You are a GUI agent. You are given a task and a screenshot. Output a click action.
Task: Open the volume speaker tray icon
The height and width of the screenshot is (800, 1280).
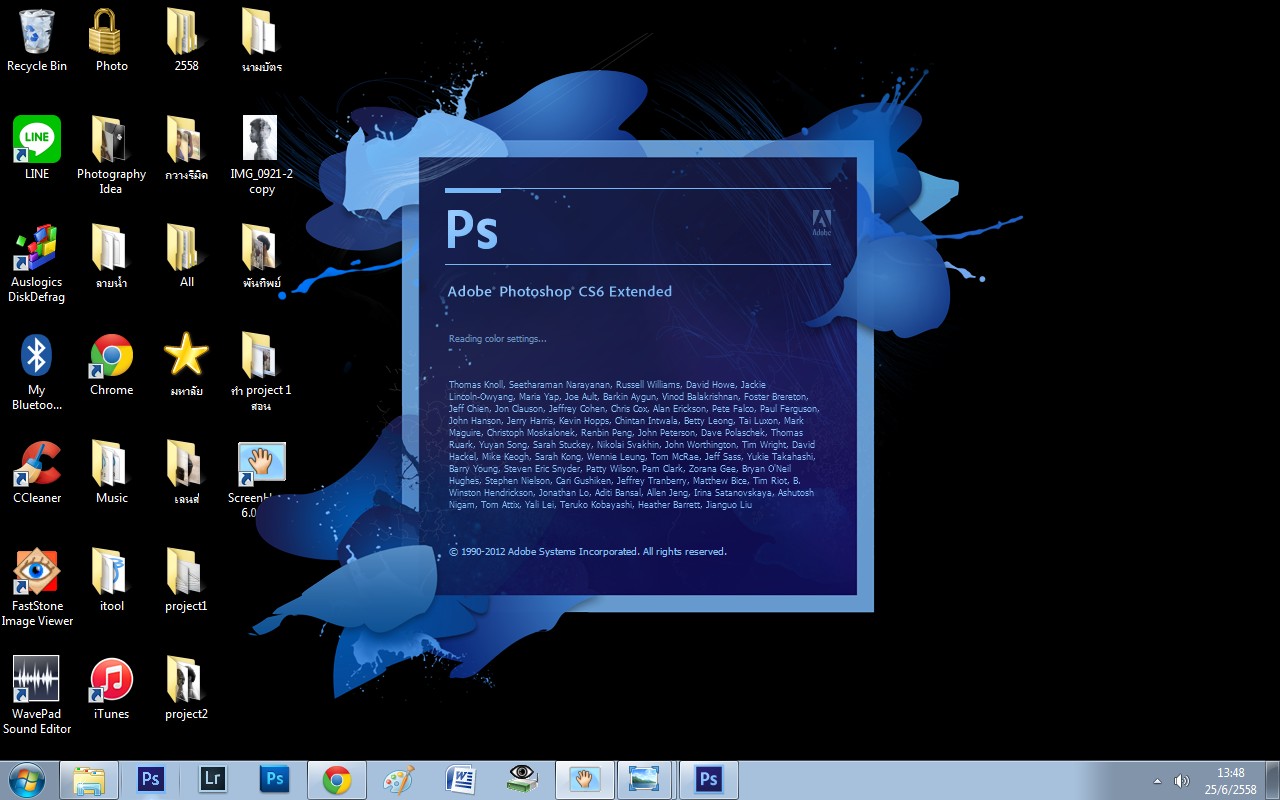tap(1181, 781)
